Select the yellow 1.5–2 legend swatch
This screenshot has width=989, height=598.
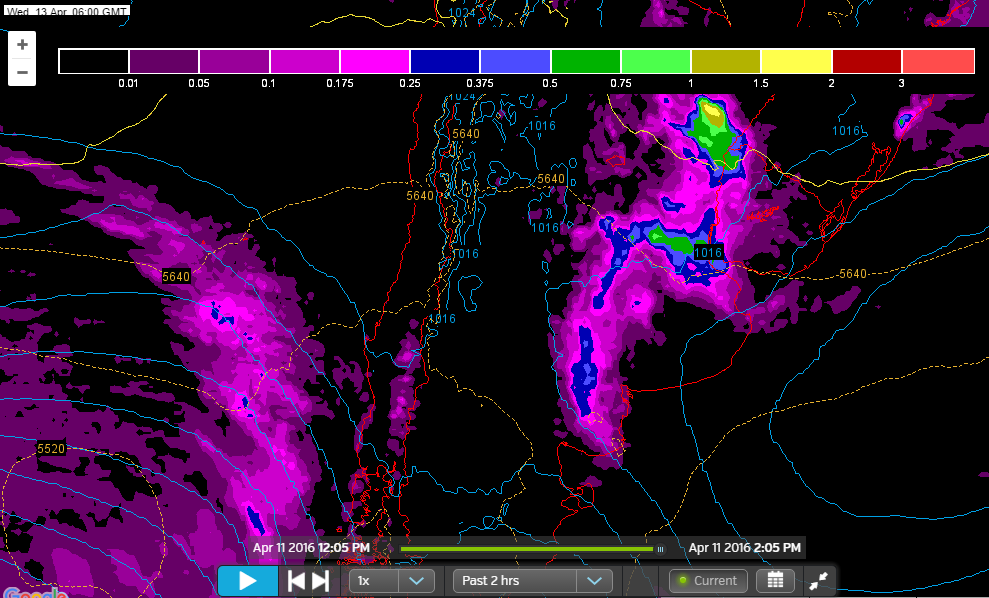pyautogui.click(x=797, y=61)
